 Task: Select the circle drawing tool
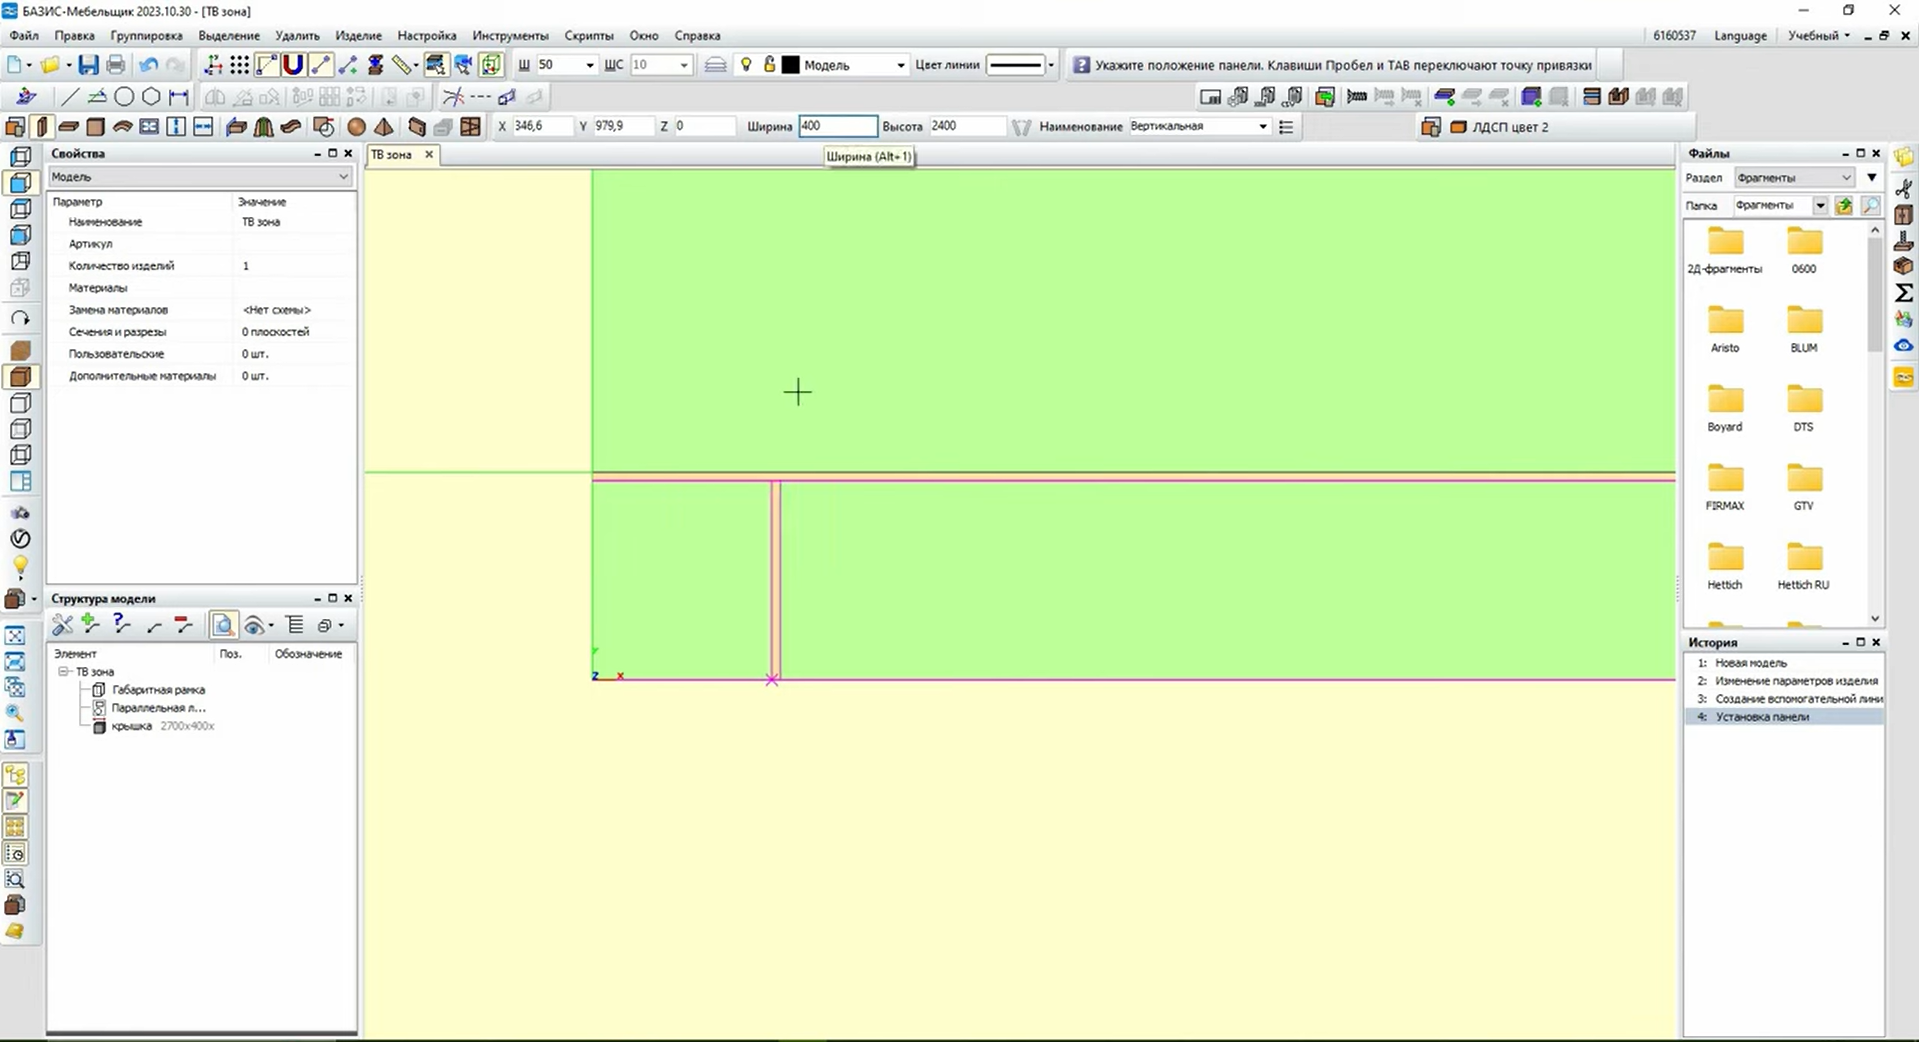pos(124,97)
